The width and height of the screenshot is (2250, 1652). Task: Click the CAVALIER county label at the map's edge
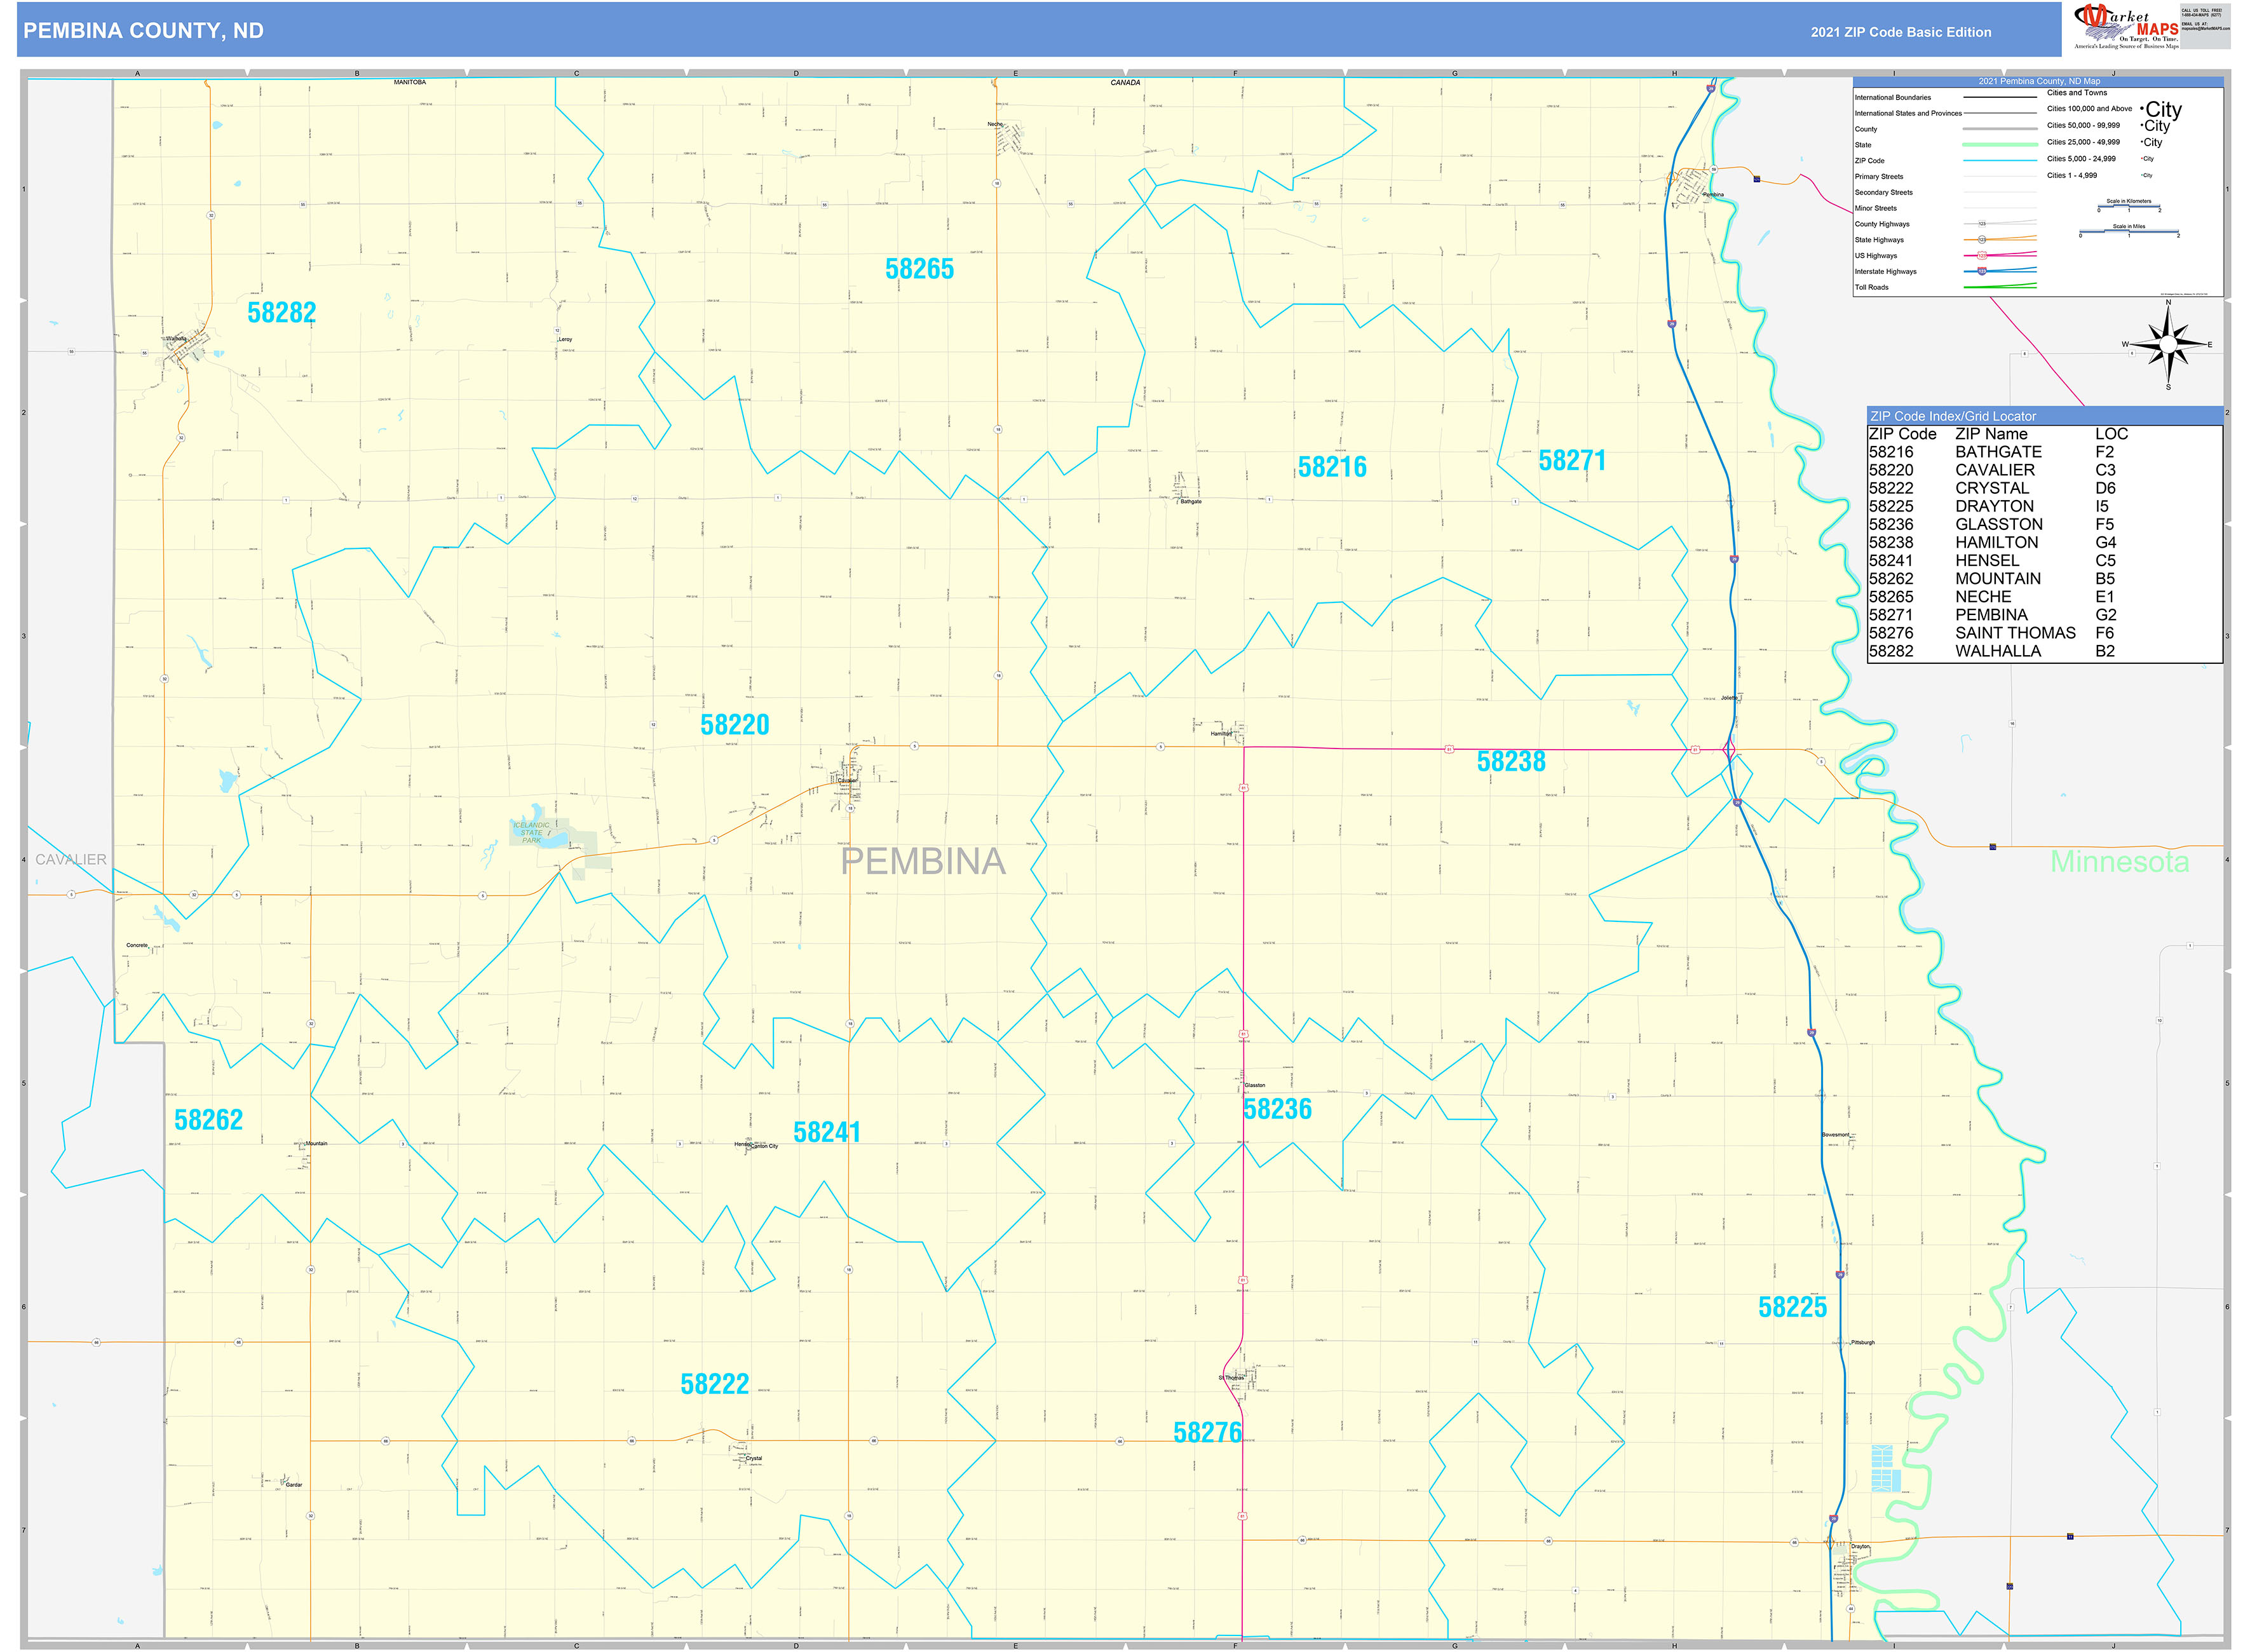point(71,860)
